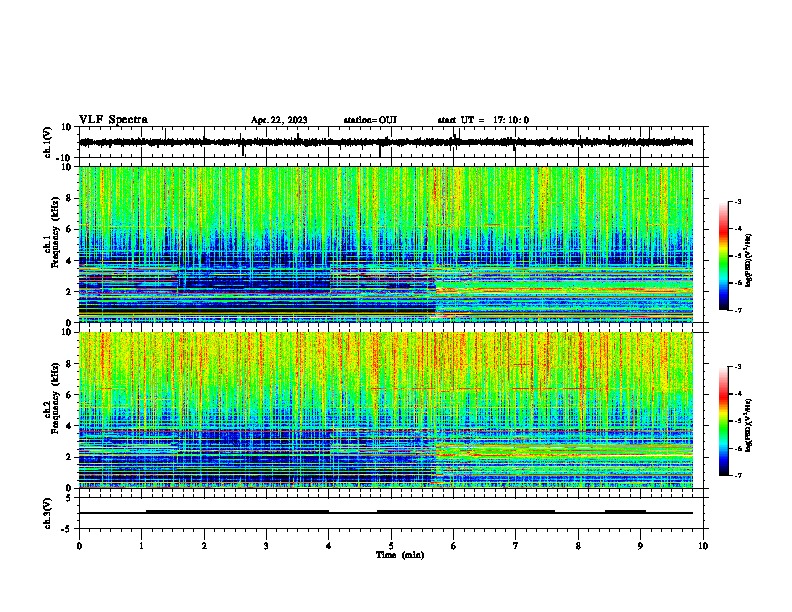This screenshot has height=612, width=792.
Task: Click the "2" kHz tick of ch.2 spectrogram
Action: point(70,457)
